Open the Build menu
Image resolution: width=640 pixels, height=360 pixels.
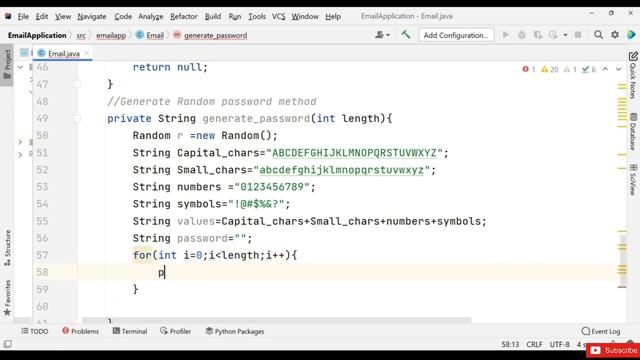tap(213, 16)
